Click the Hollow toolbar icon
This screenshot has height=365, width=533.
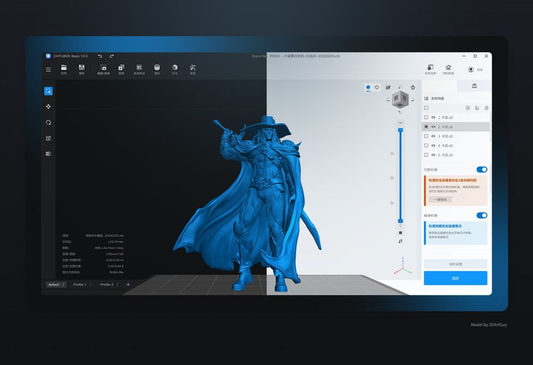(x=157, y=68)
